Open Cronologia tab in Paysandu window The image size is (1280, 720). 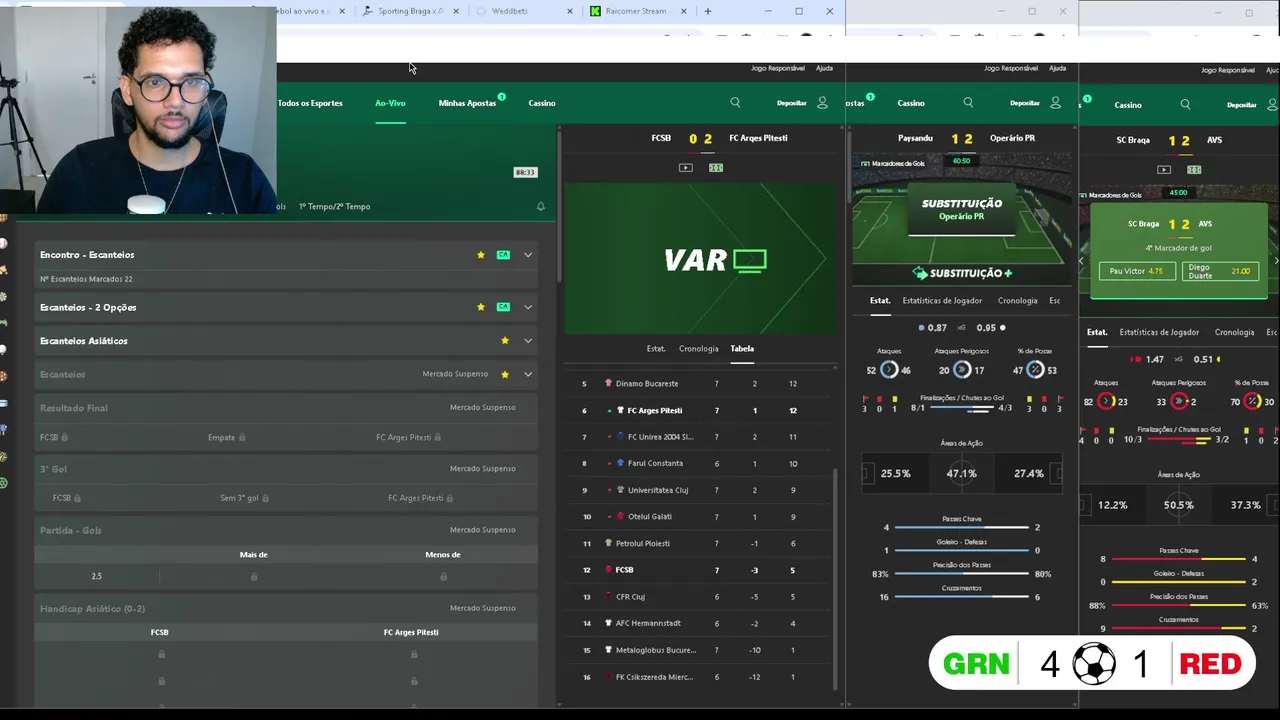[1017, 300]
